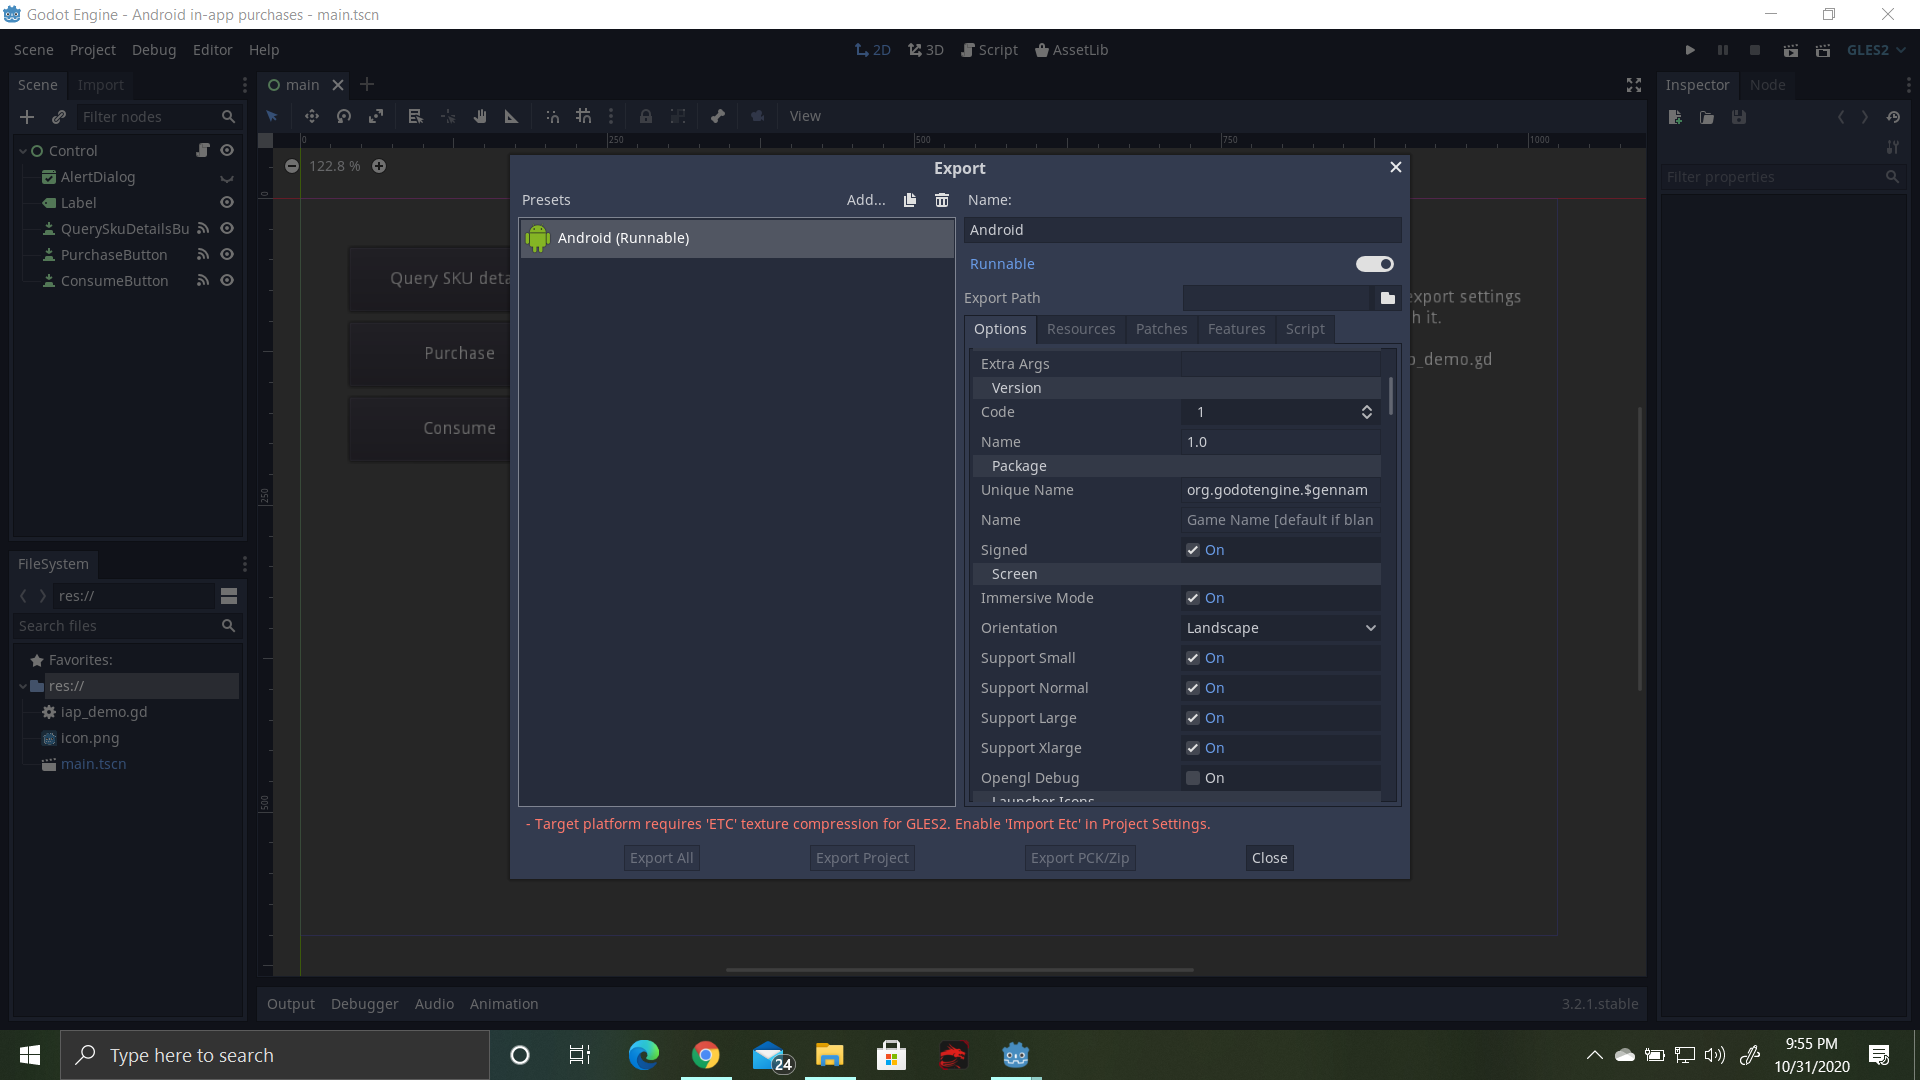Click the Play project button

1690,50
